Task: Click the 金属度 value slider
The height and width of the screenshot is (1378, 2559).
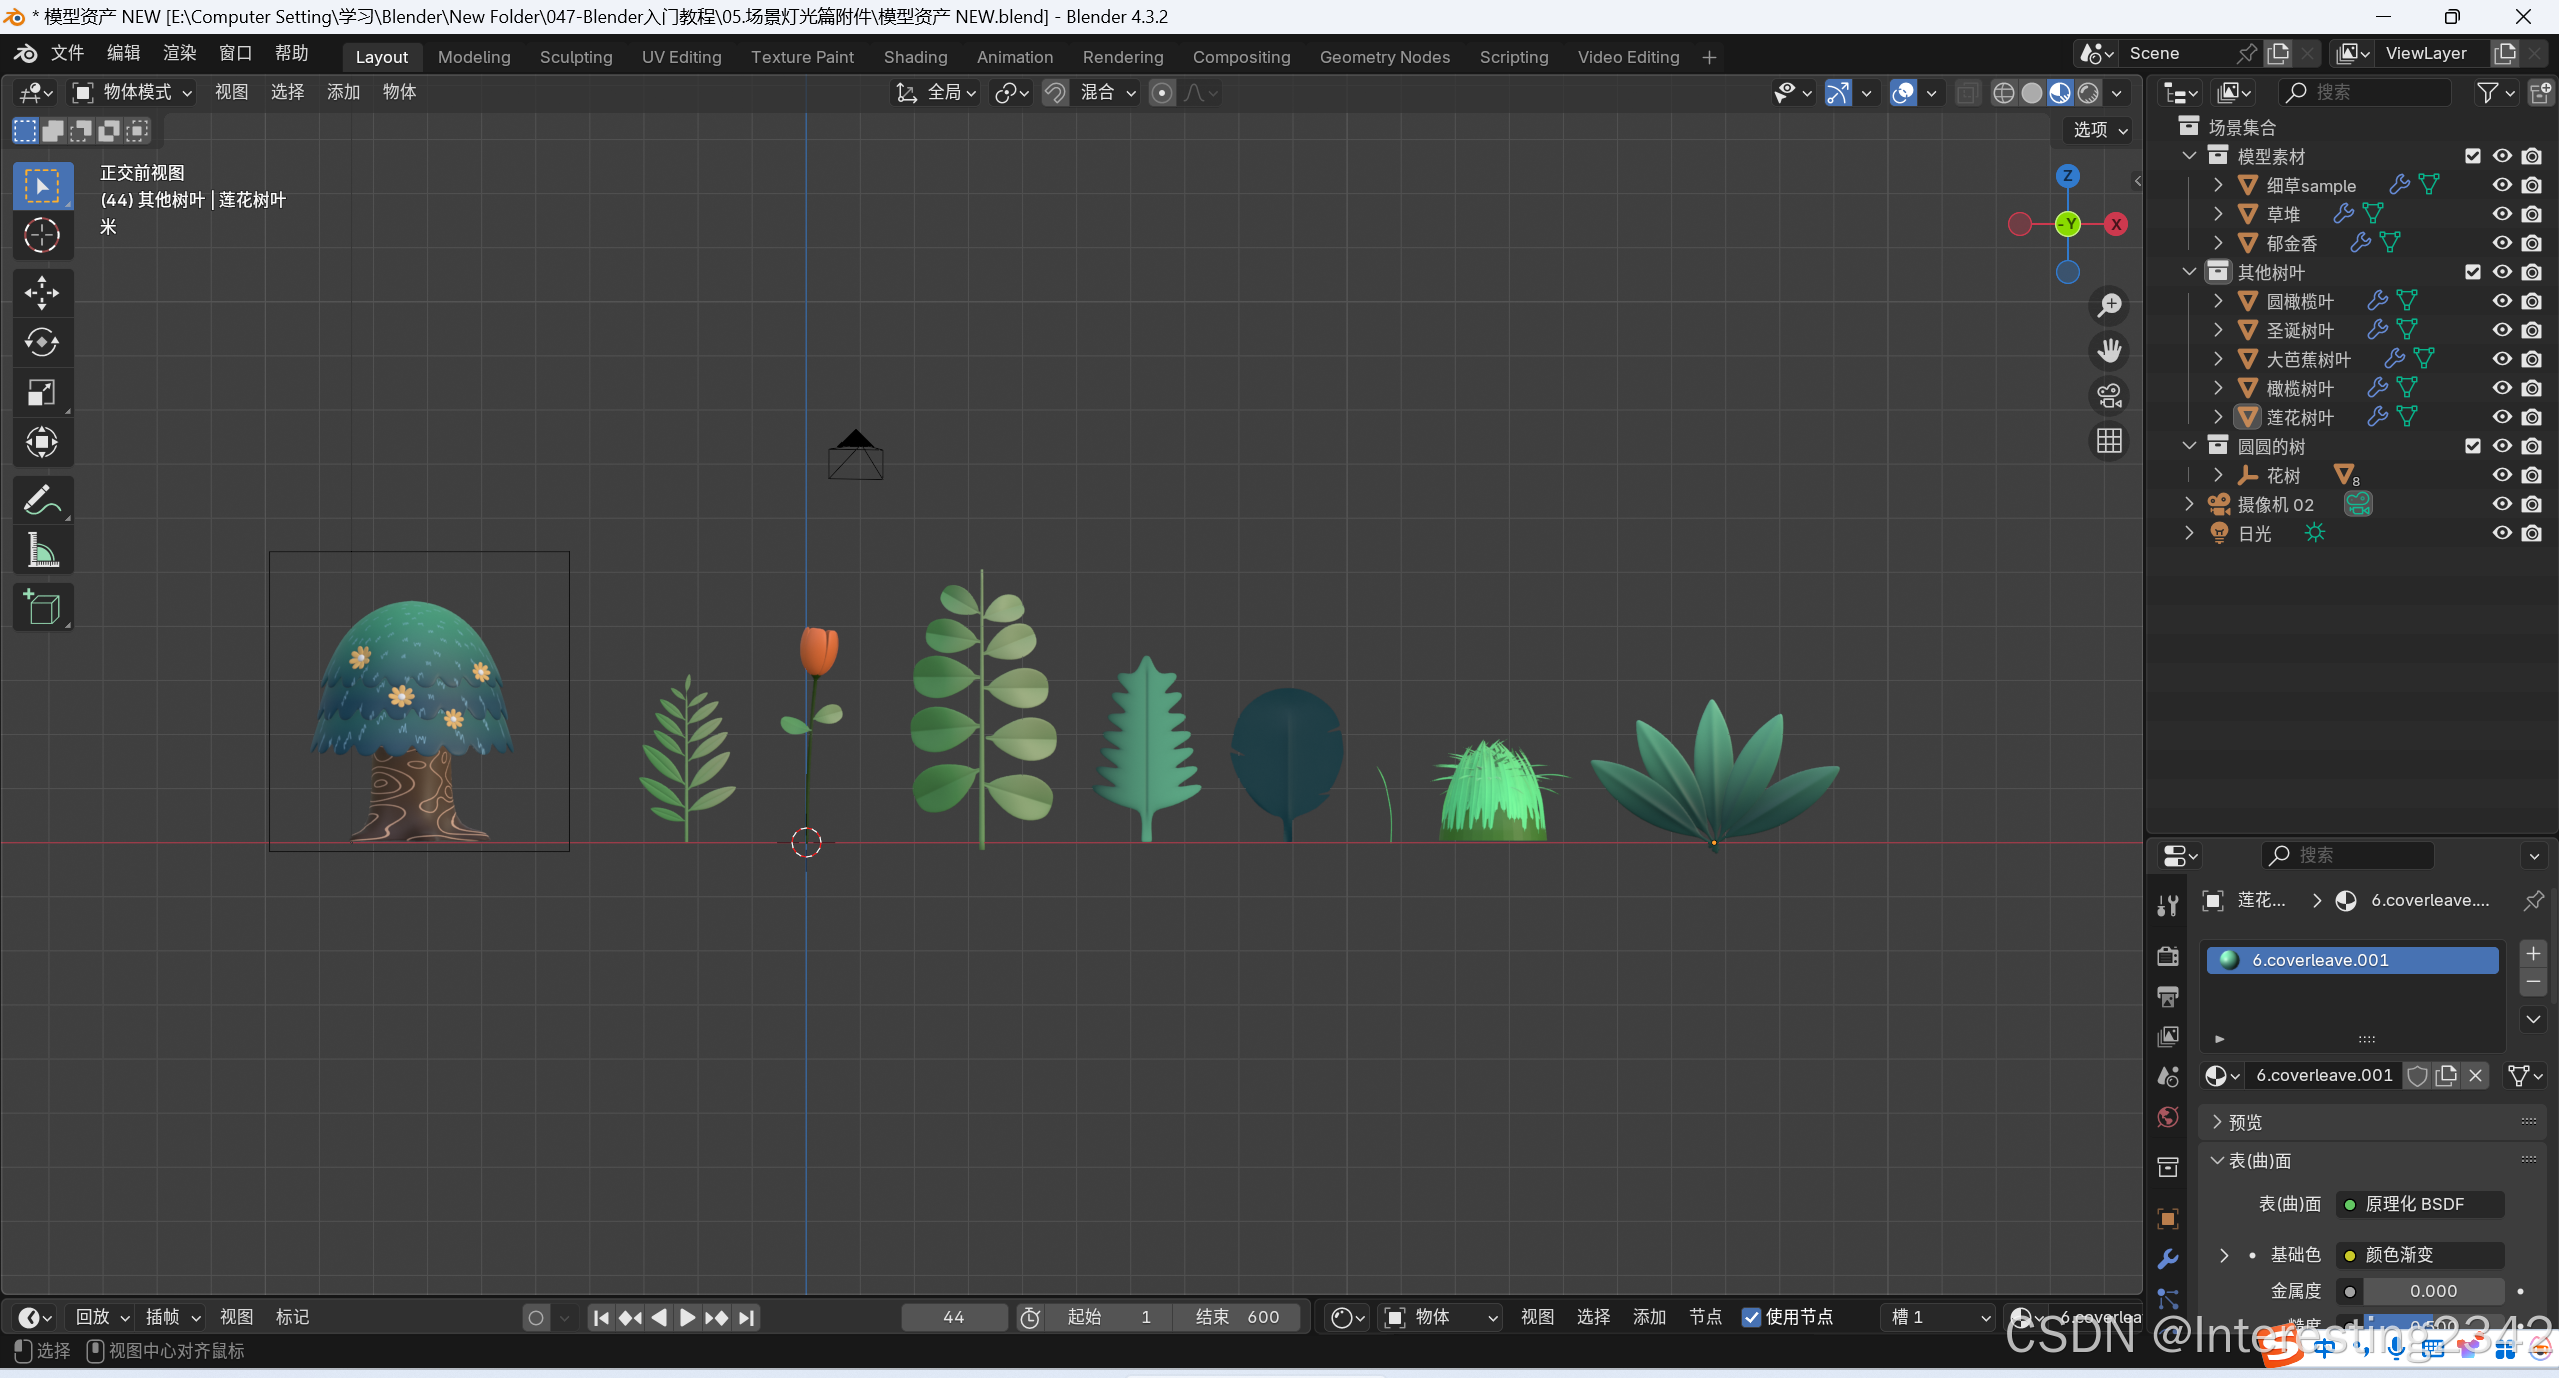Action: (2432, 1291)
